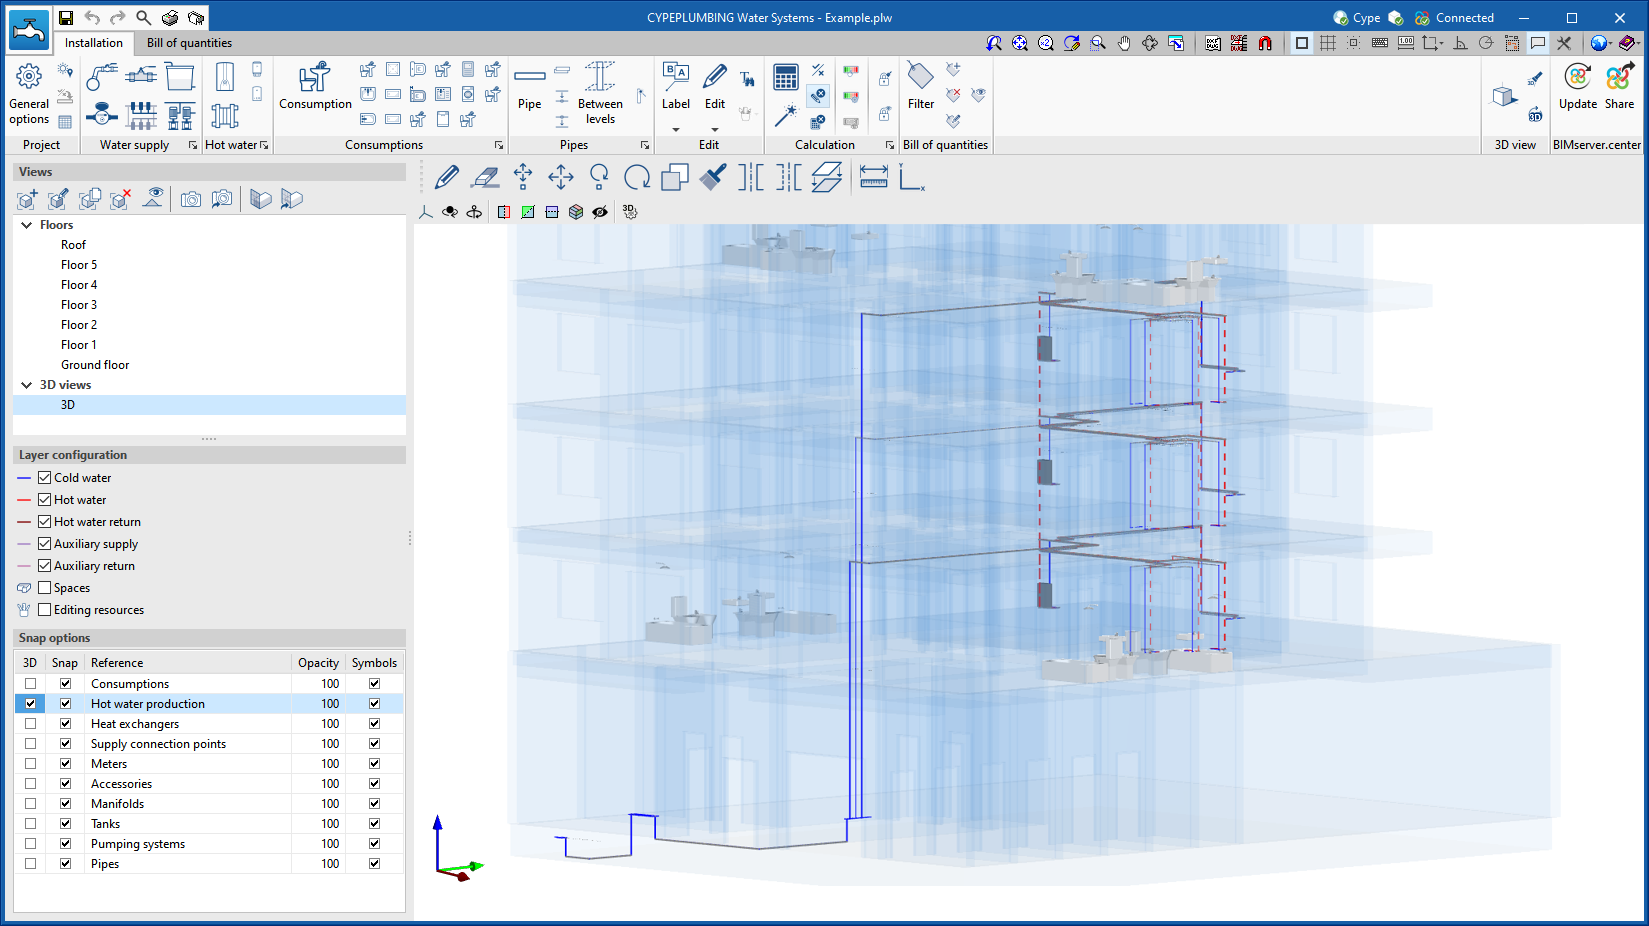Select the 3D view entry
This screenshot has width=1649, height=926.
coord(68,405)
